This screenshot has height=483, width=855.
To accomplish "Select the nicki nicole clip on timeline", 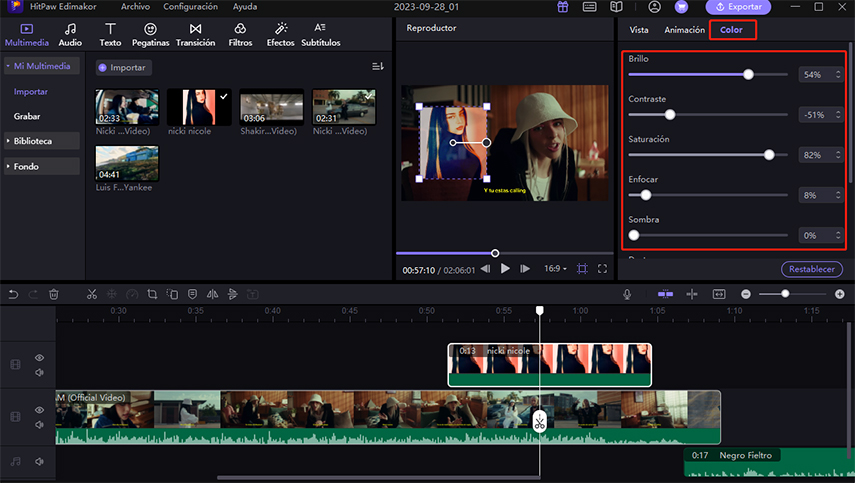I will click(x=550, y=365).
